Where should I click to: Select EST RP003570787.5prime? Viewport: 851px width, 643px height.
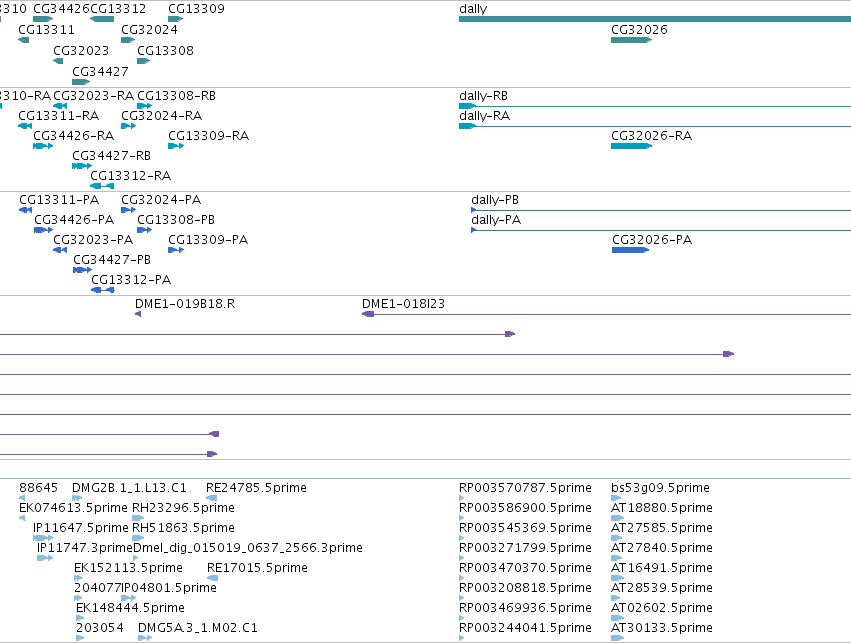pyautogui.click(x=461, y=498)
